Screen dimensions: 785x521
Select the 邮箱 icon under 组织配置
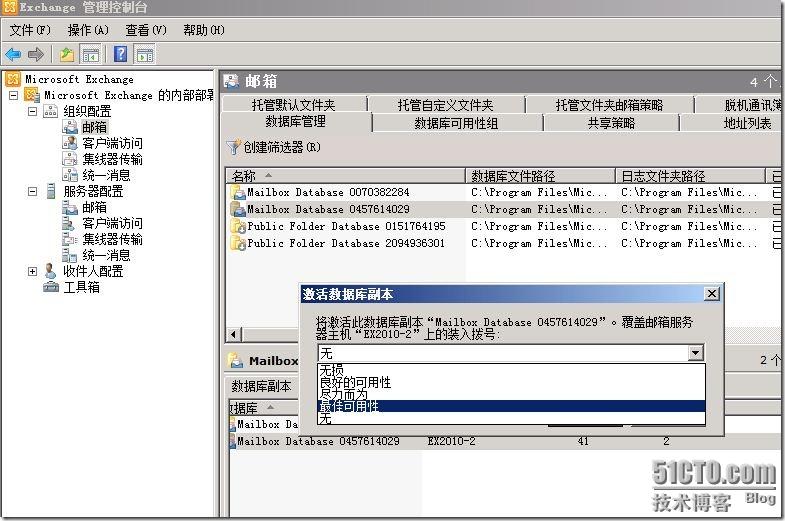coord(70,127)
